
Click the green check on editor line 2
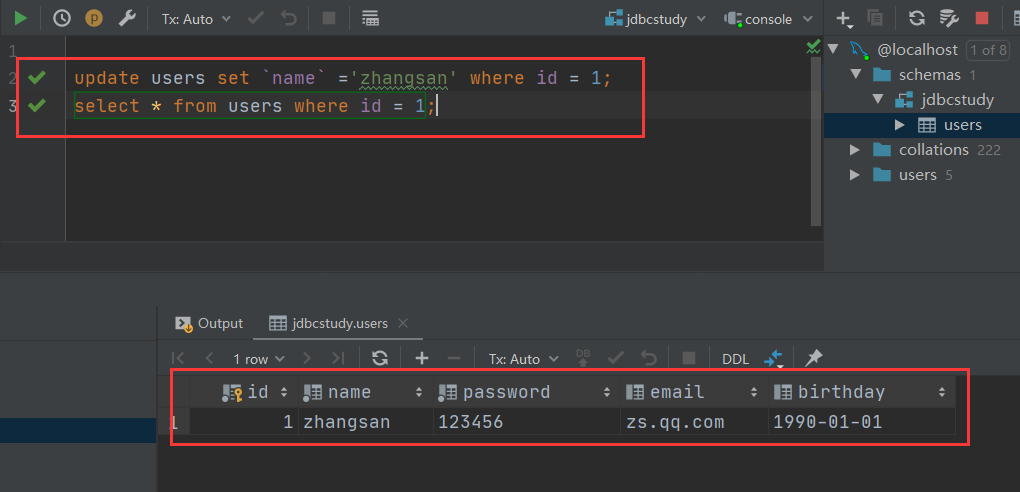pyautogui.click(x=37, y=77)
